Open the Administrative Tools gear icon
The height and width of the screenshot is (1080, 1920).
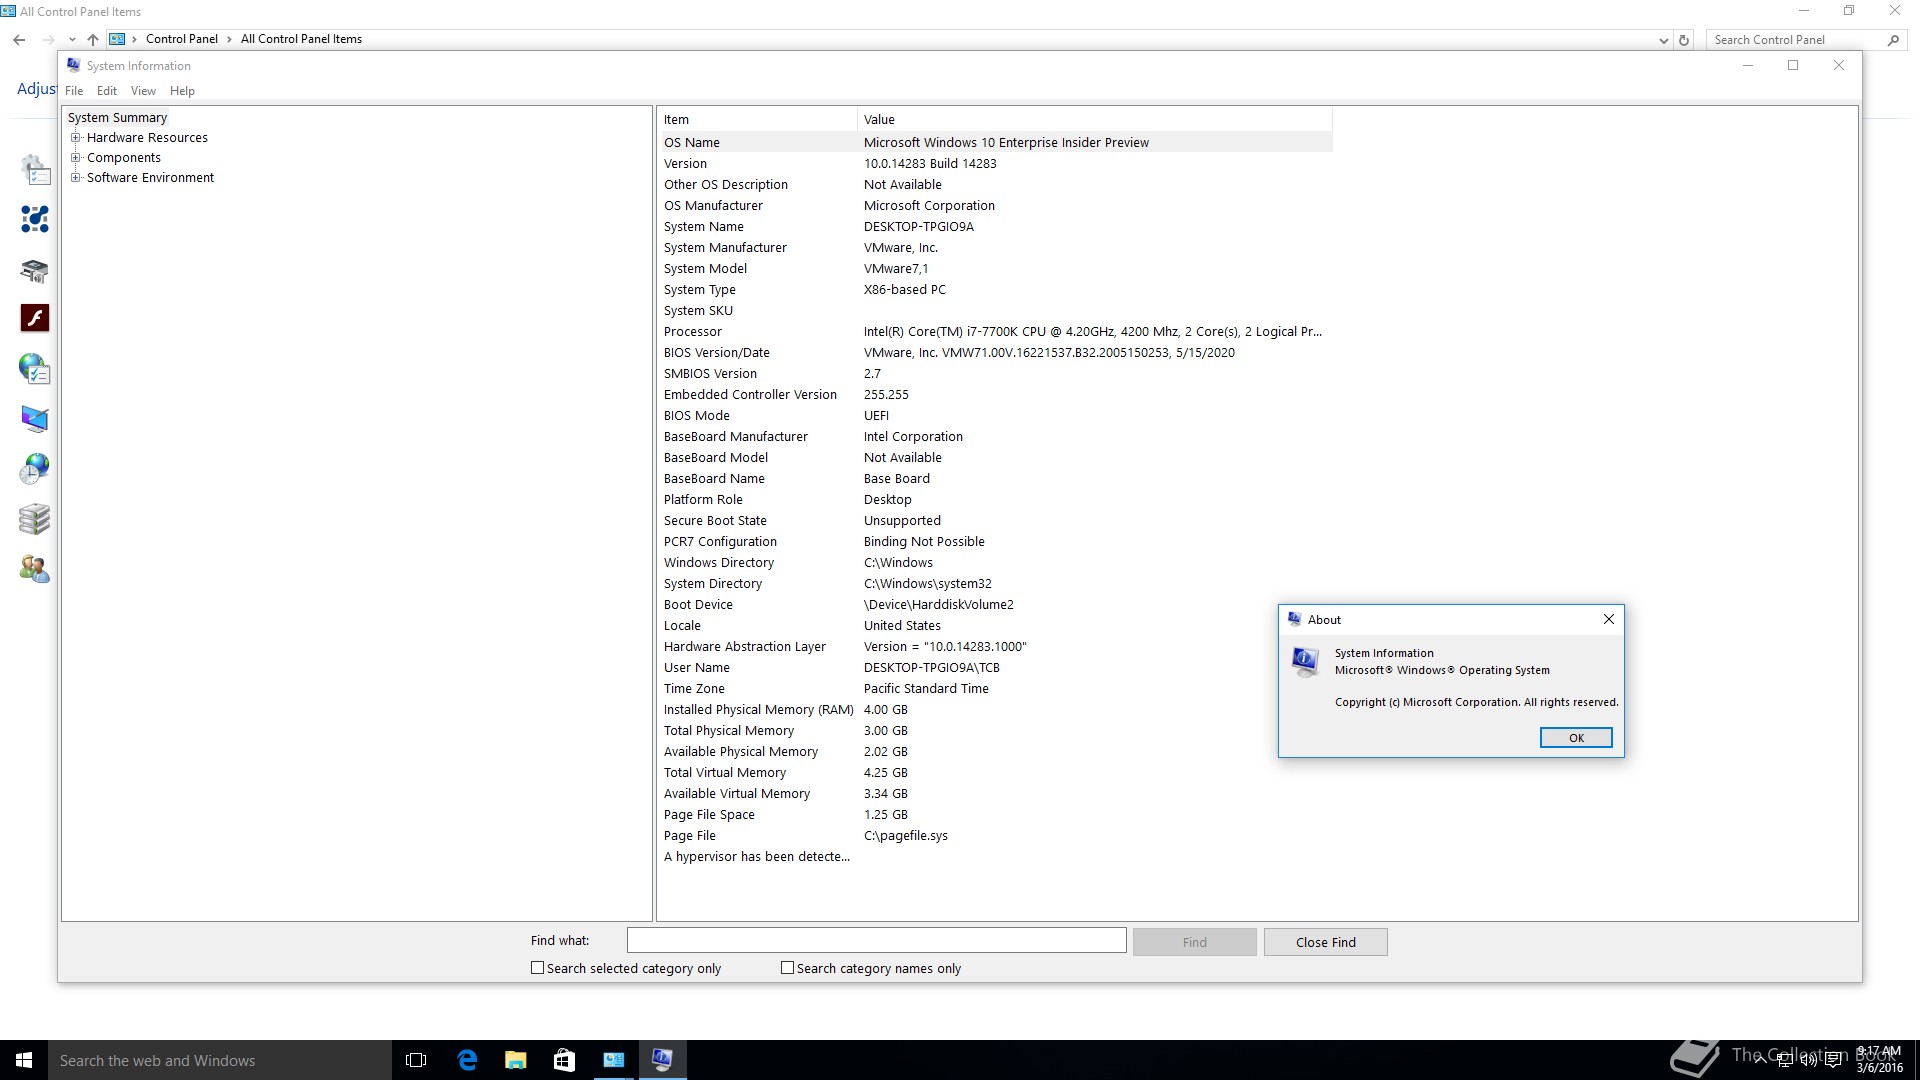(35, 169)
